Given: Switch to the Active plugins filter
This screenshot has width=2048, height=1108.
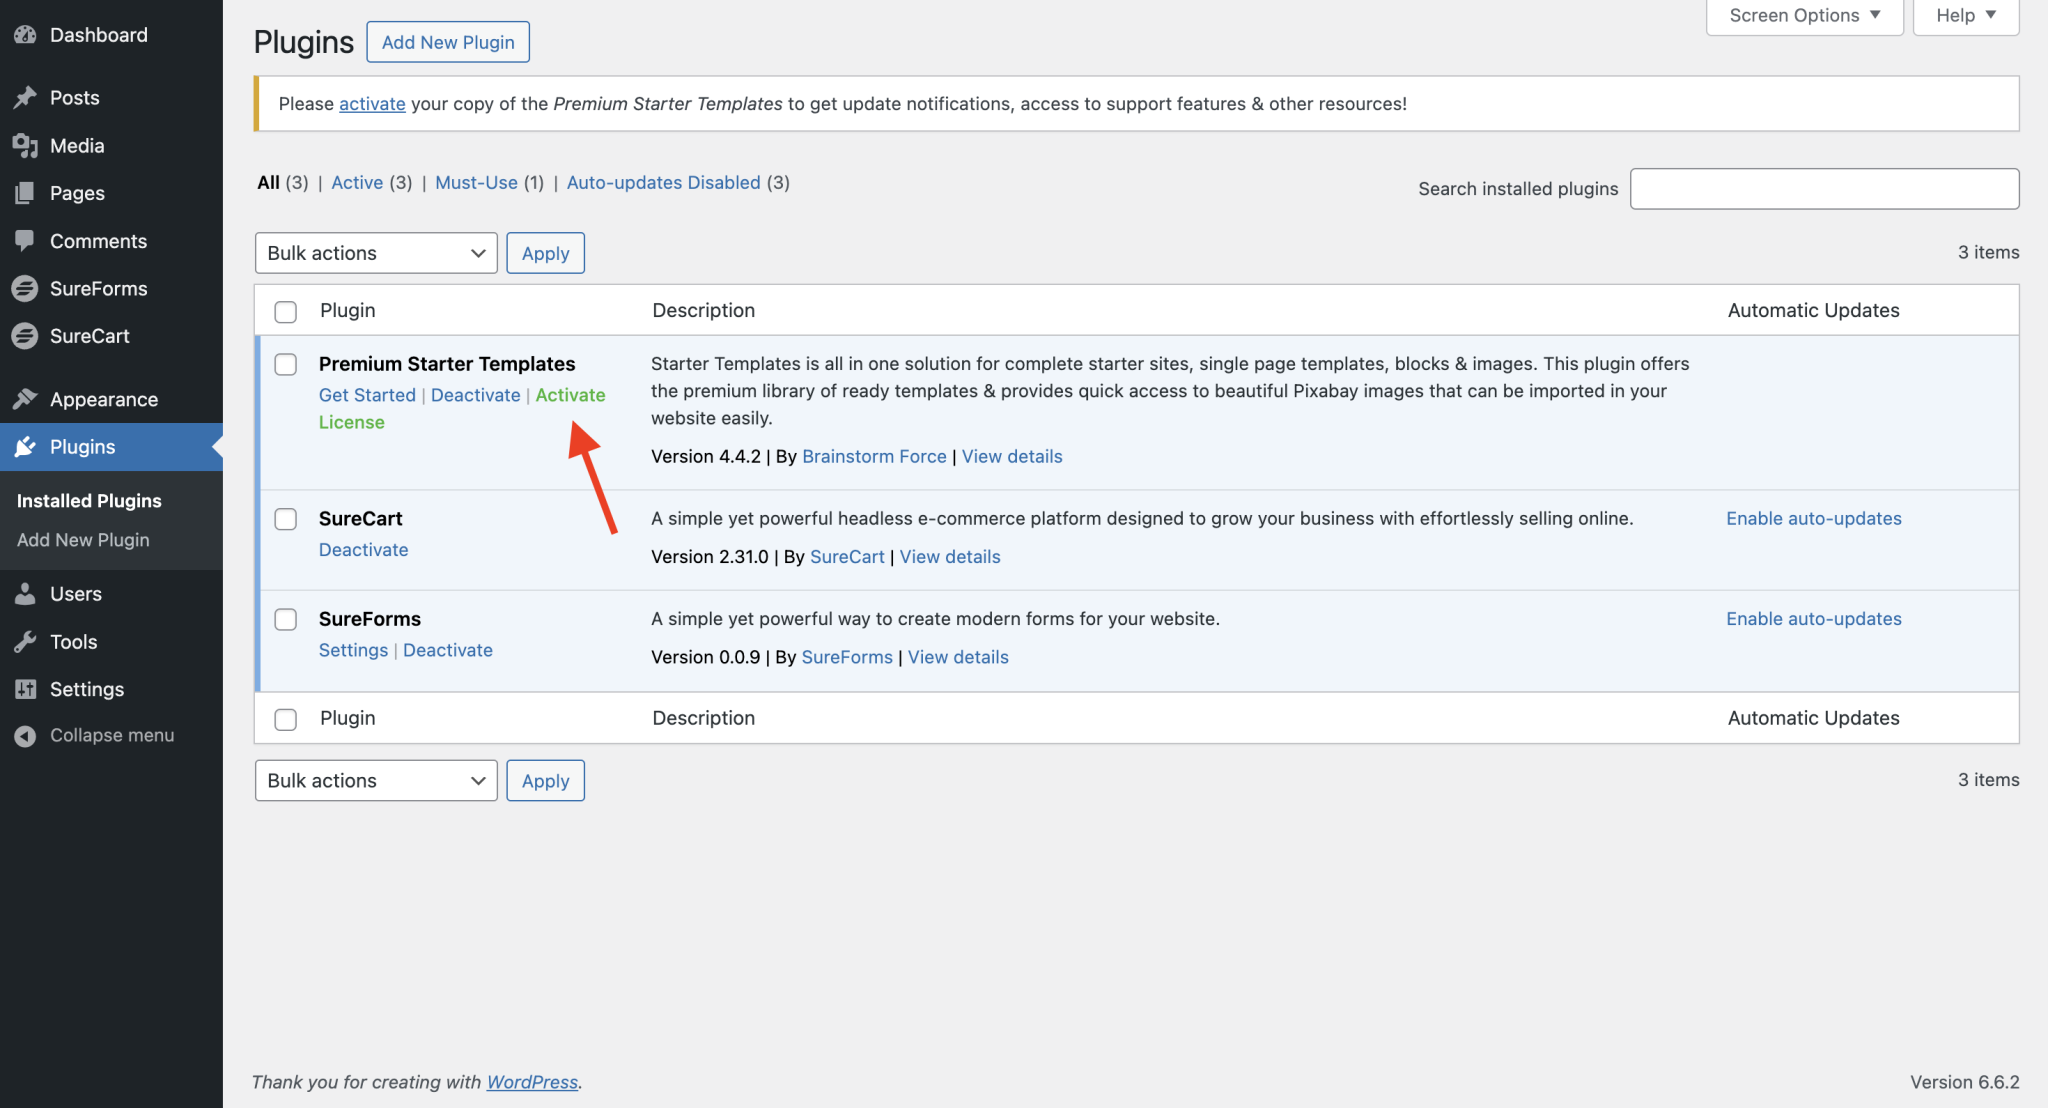Looking at the screenshot, I should coord(357,182).
